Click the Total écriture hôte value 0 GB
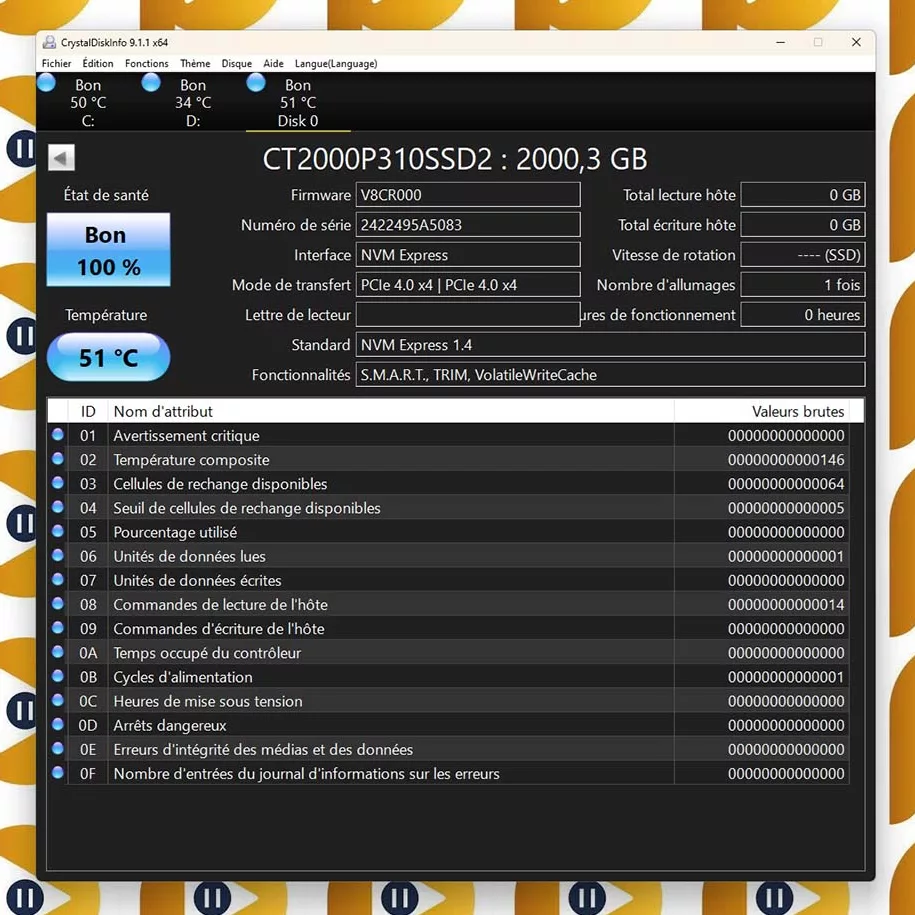Viewport: 915px width, 915px height. (x=803, y=225)
